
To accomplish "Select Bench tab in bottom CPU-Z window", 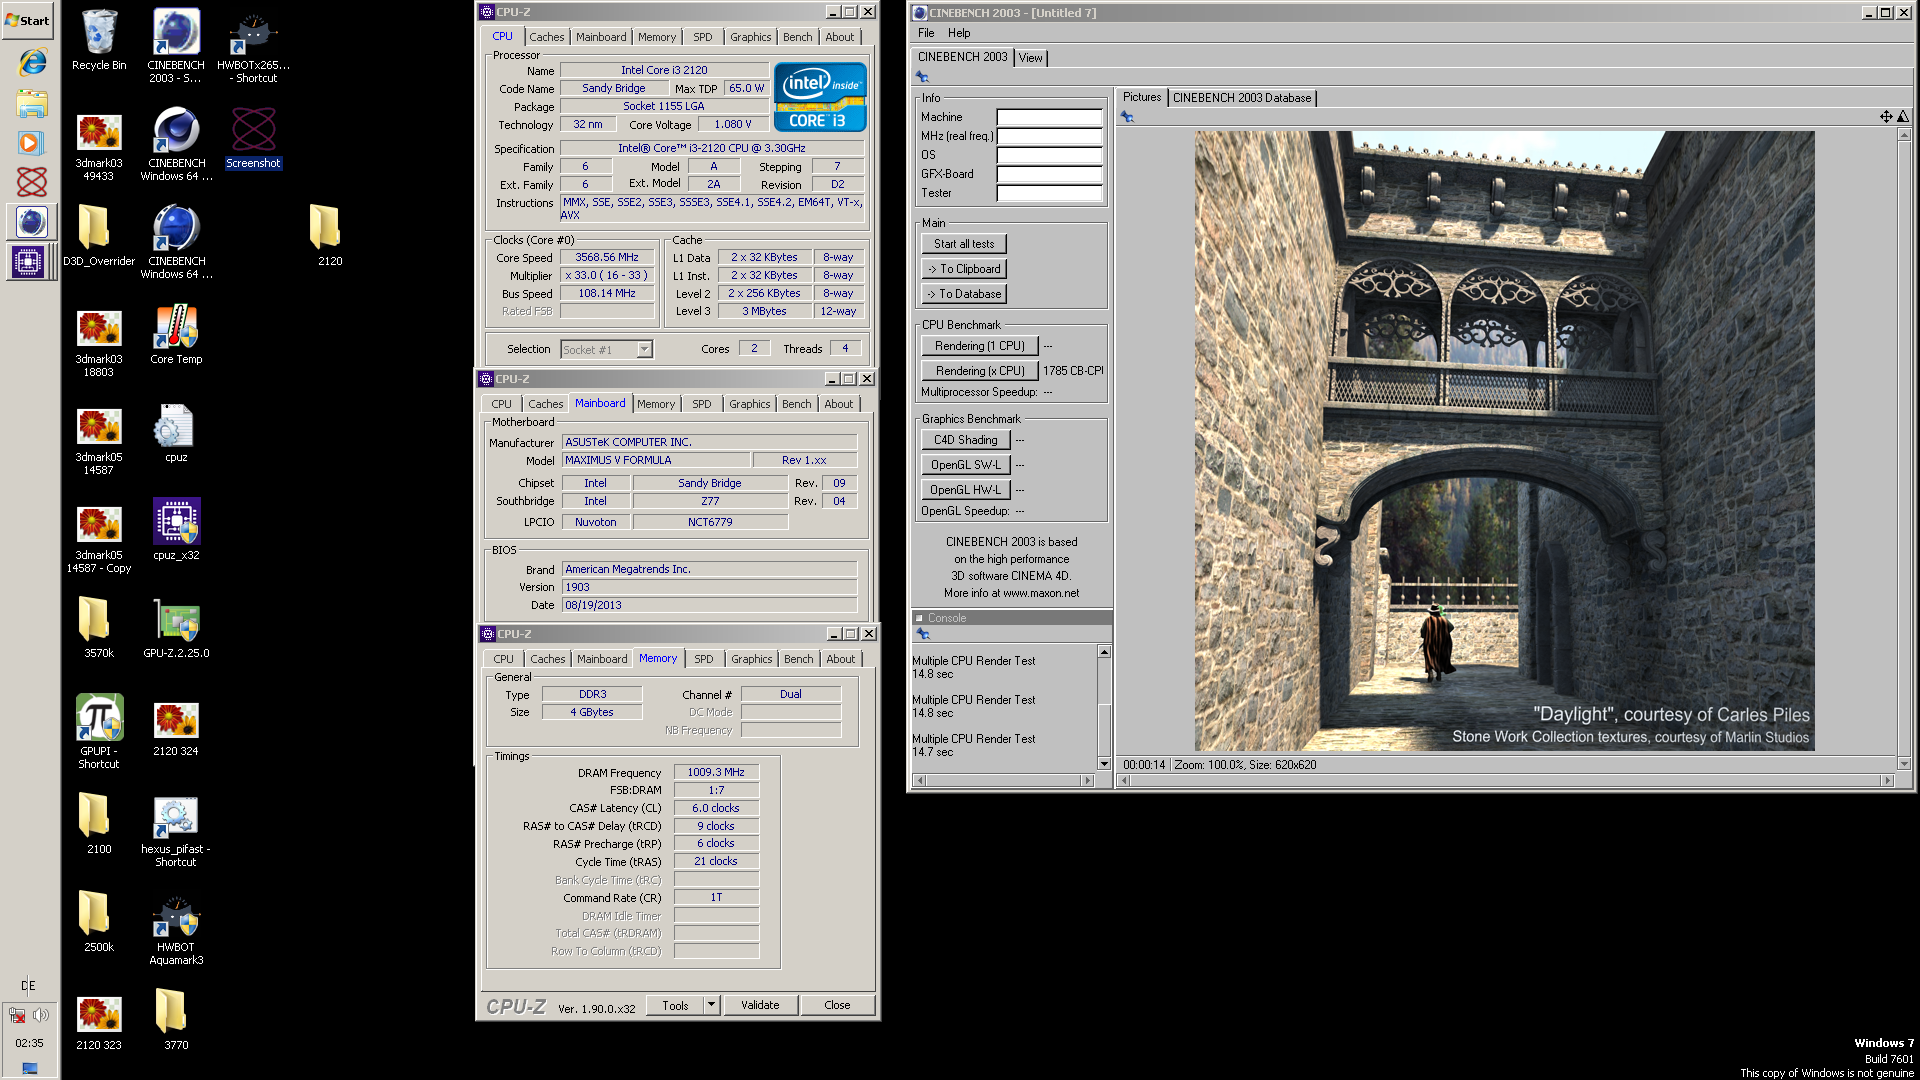I will pyautogui.click(x=798, y=659).
